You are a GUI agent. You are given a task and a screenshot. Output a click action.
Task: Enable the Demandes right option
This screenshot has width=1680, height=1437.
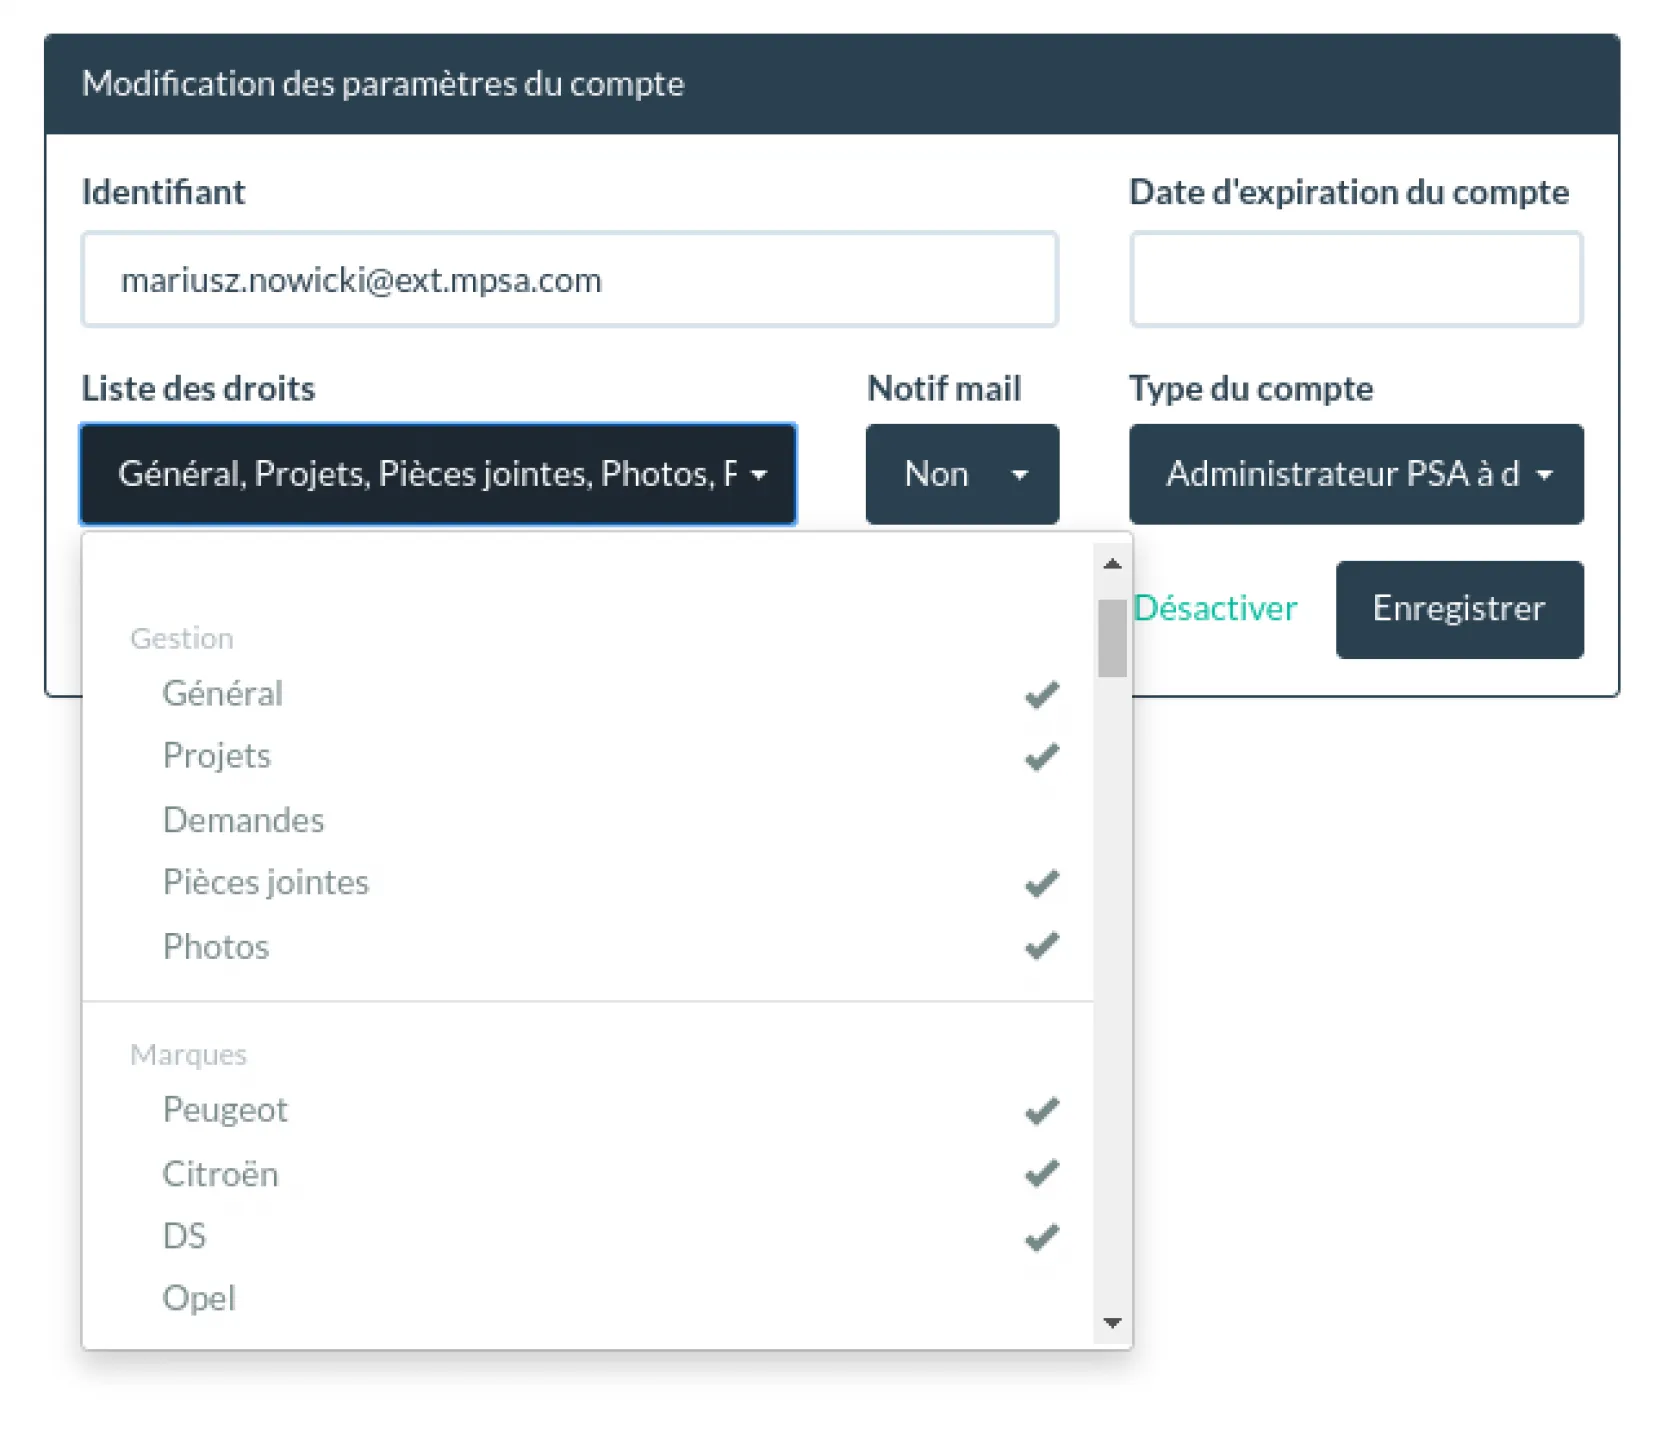click(x=244, y=820)
